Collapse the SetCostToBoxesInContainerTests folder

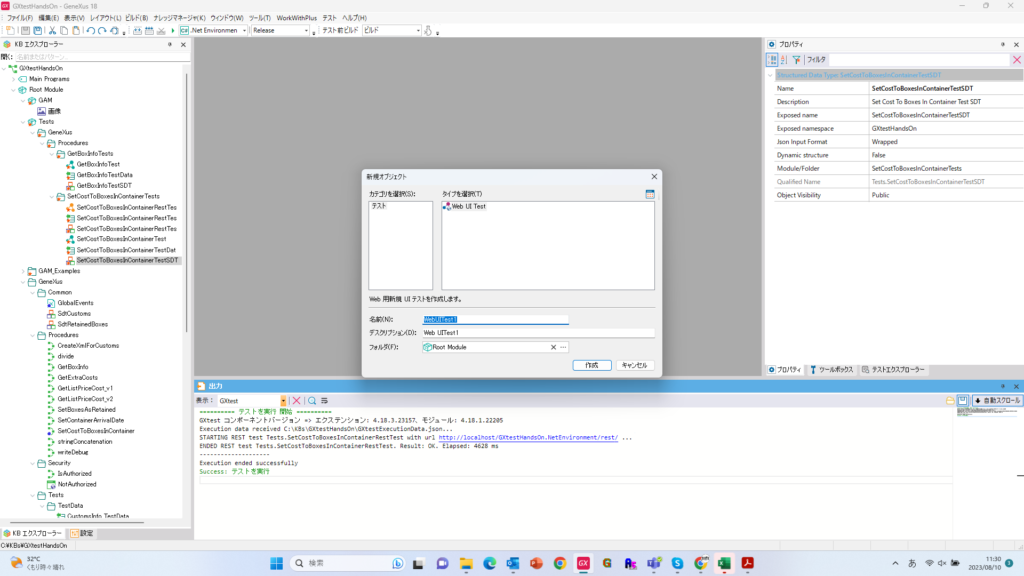click(x=52, y=196)
